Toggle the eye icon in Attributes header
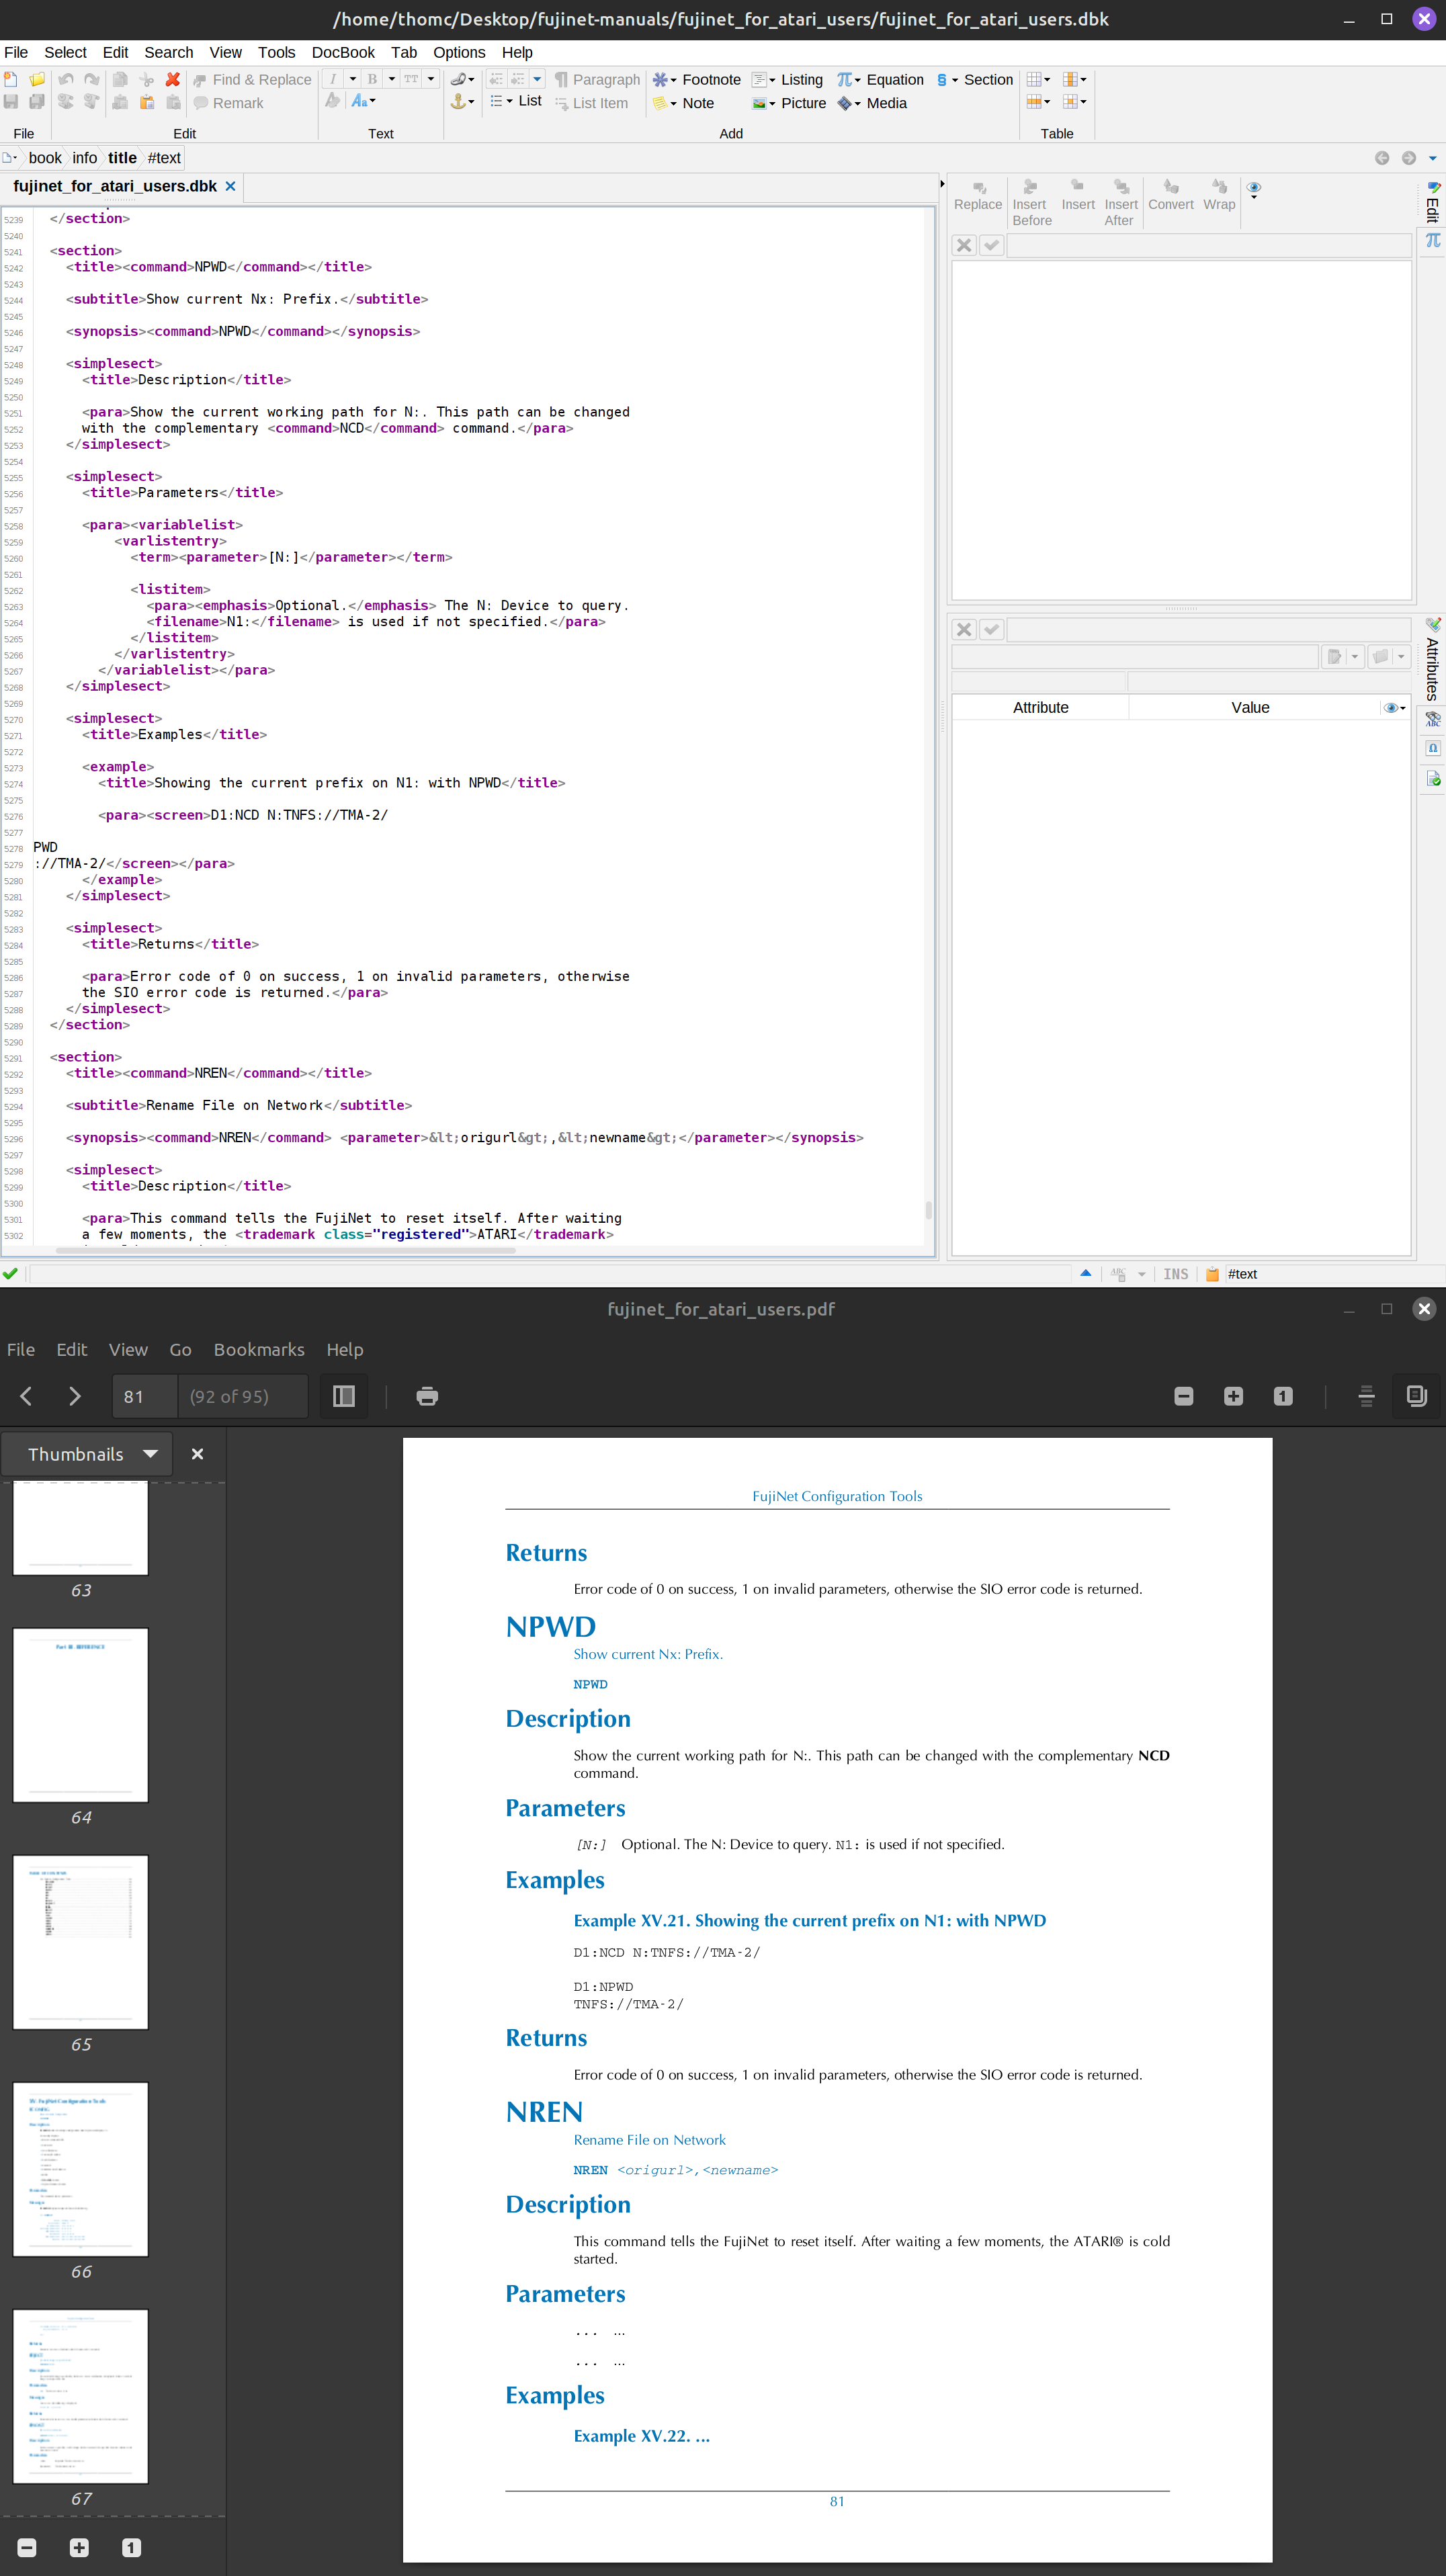 (x=1391, y=707)
